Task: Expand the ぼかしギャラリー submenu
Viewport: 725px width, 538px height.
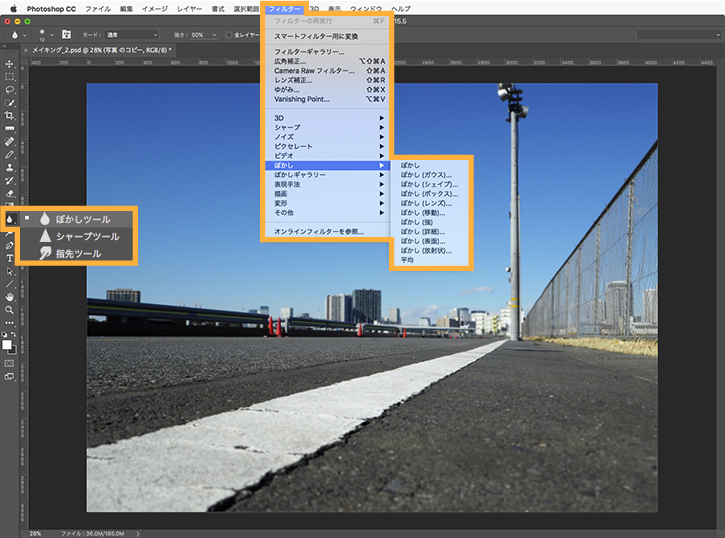Action: (x=329, y=175)
